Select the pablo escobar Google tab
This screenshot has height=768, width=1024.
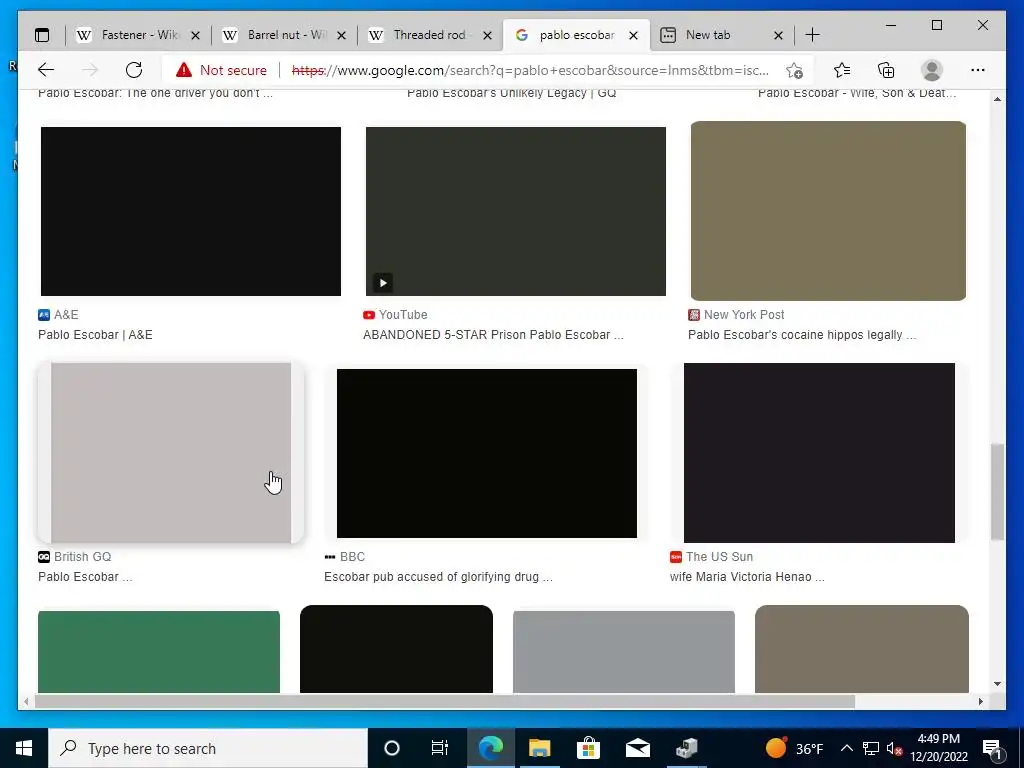[x=576, y=35]
